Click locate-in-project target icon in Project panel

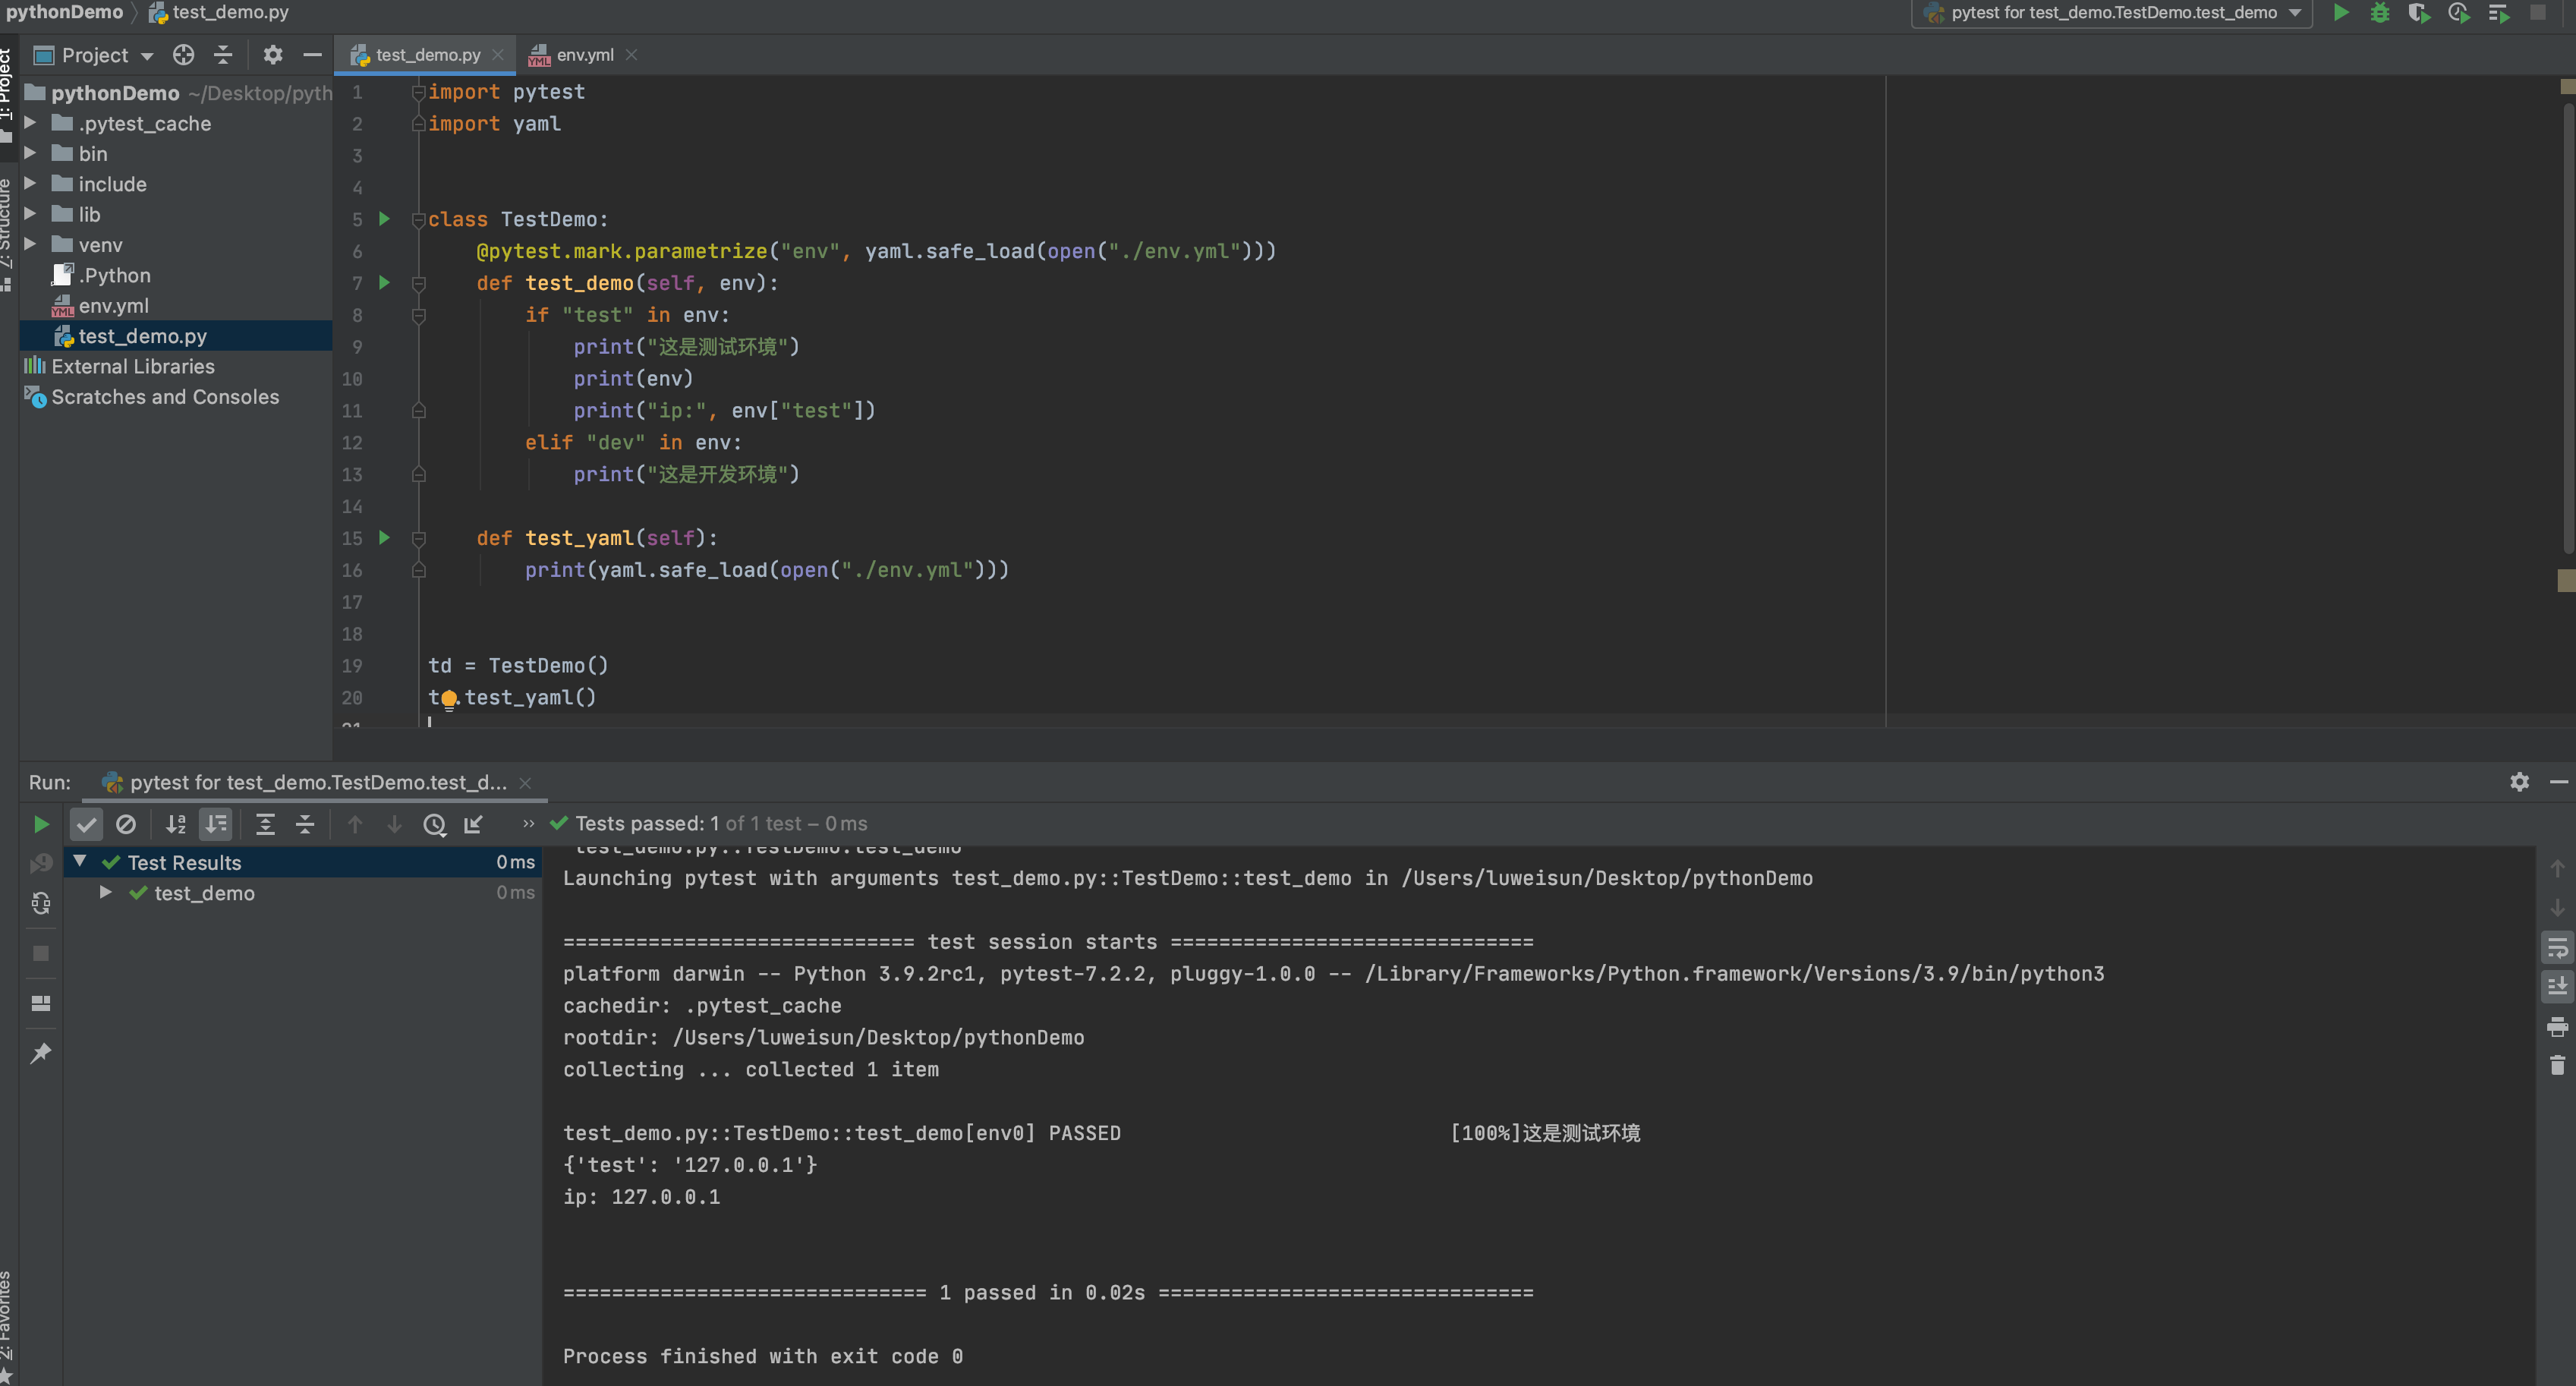tap(183, 55)
